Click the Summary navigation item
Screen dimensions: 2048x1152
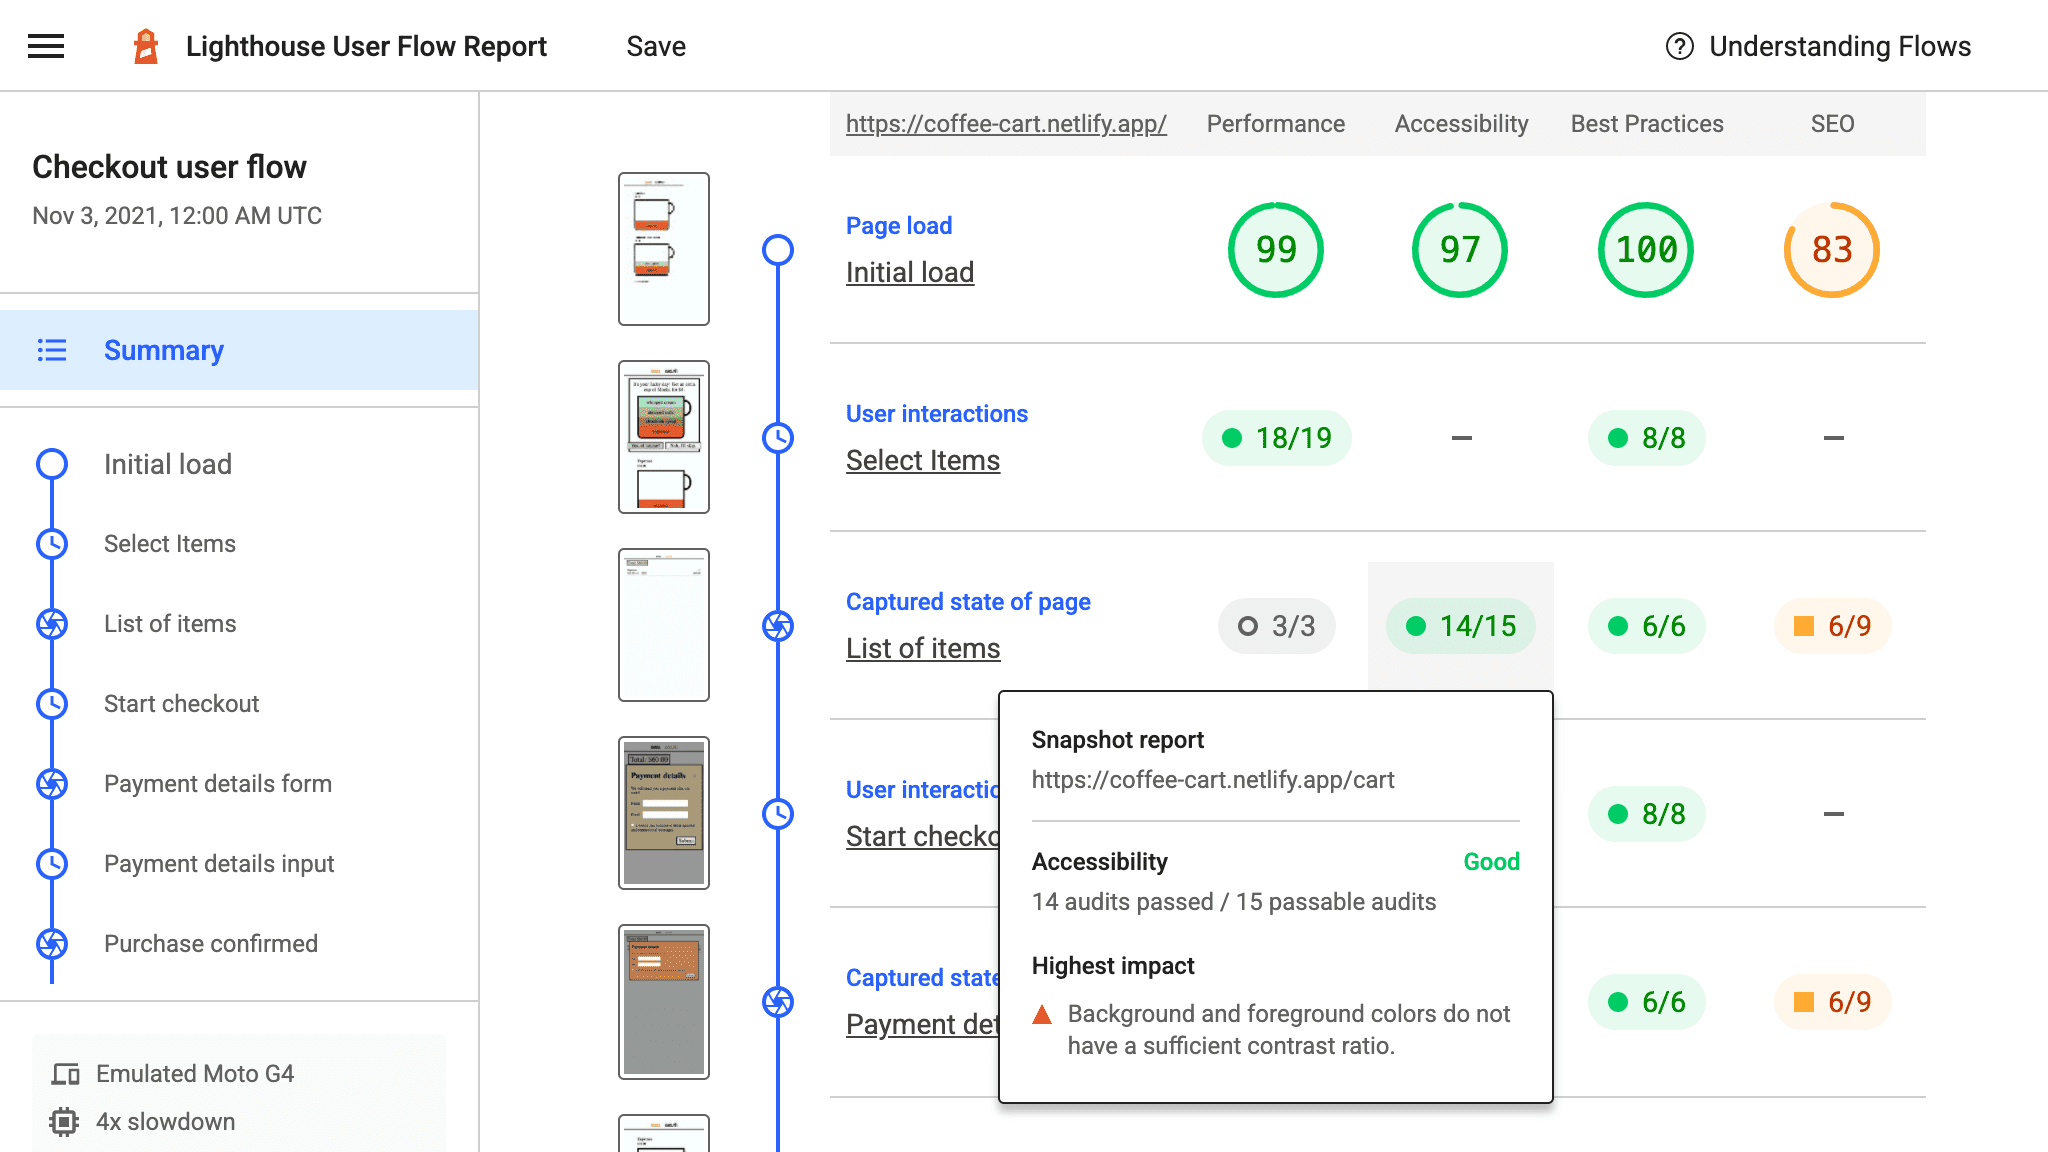(163, 350)
